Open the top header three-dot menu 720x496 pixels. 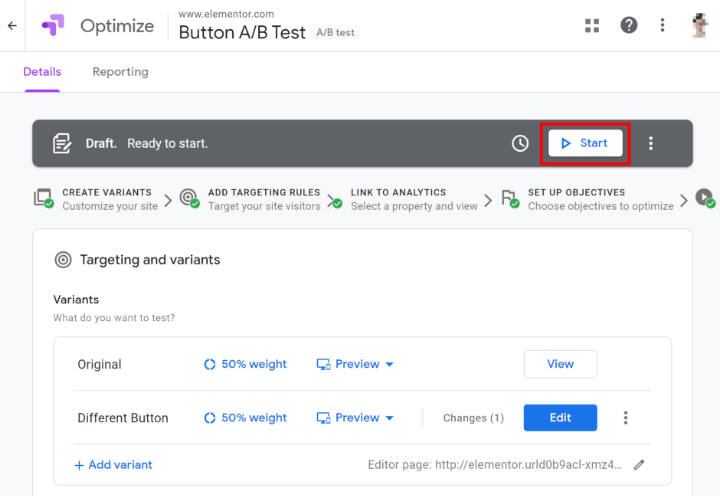click(x=662, y=25)
